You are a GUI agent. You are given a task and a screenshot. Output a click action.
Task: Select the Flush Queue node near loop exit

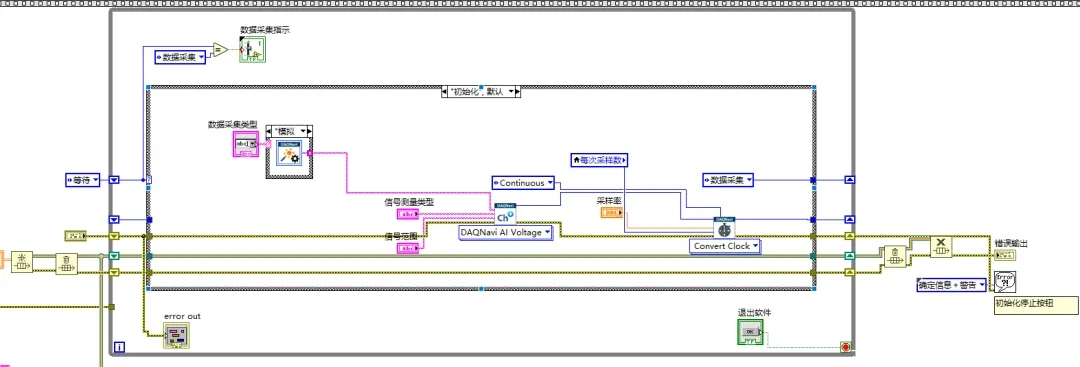[894, 256]
